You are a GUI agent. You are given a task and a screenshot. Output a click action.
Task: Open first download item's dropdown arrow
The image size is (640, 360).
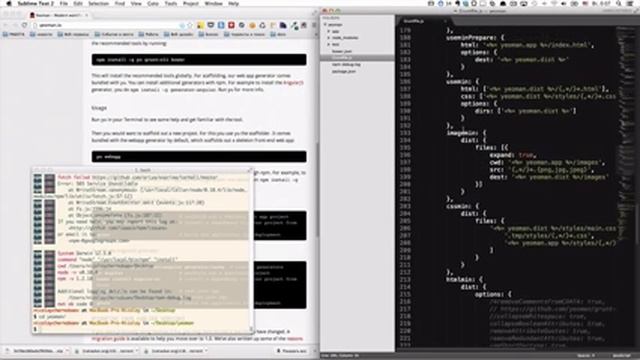coord(67,351)
